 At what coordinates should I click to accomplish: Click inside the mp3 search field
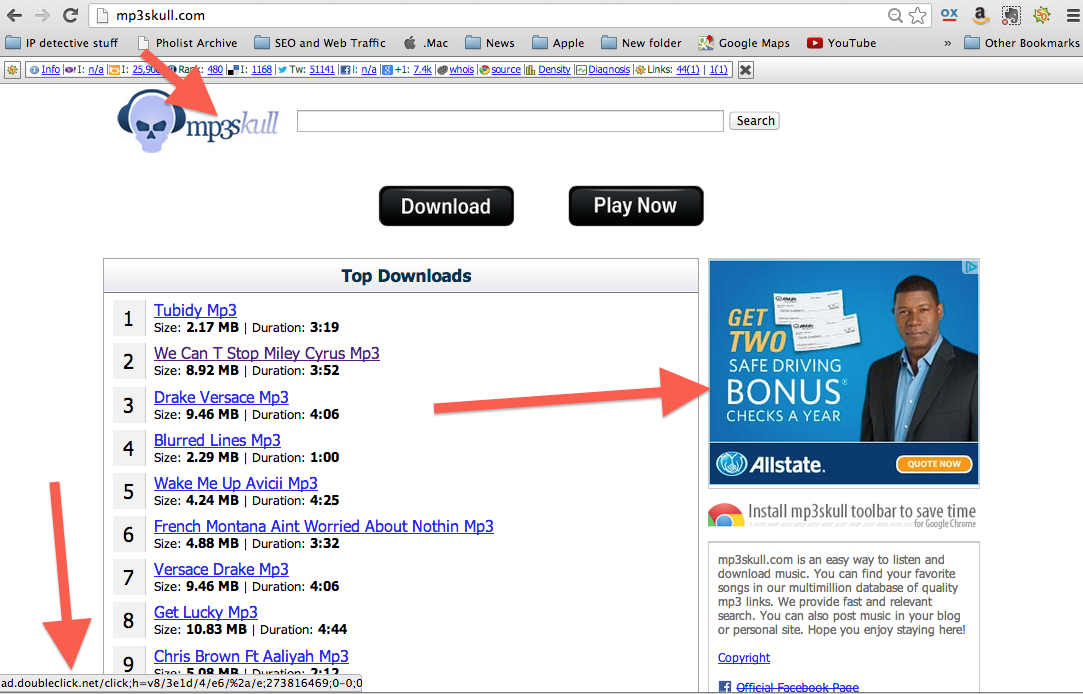(510, 121)
